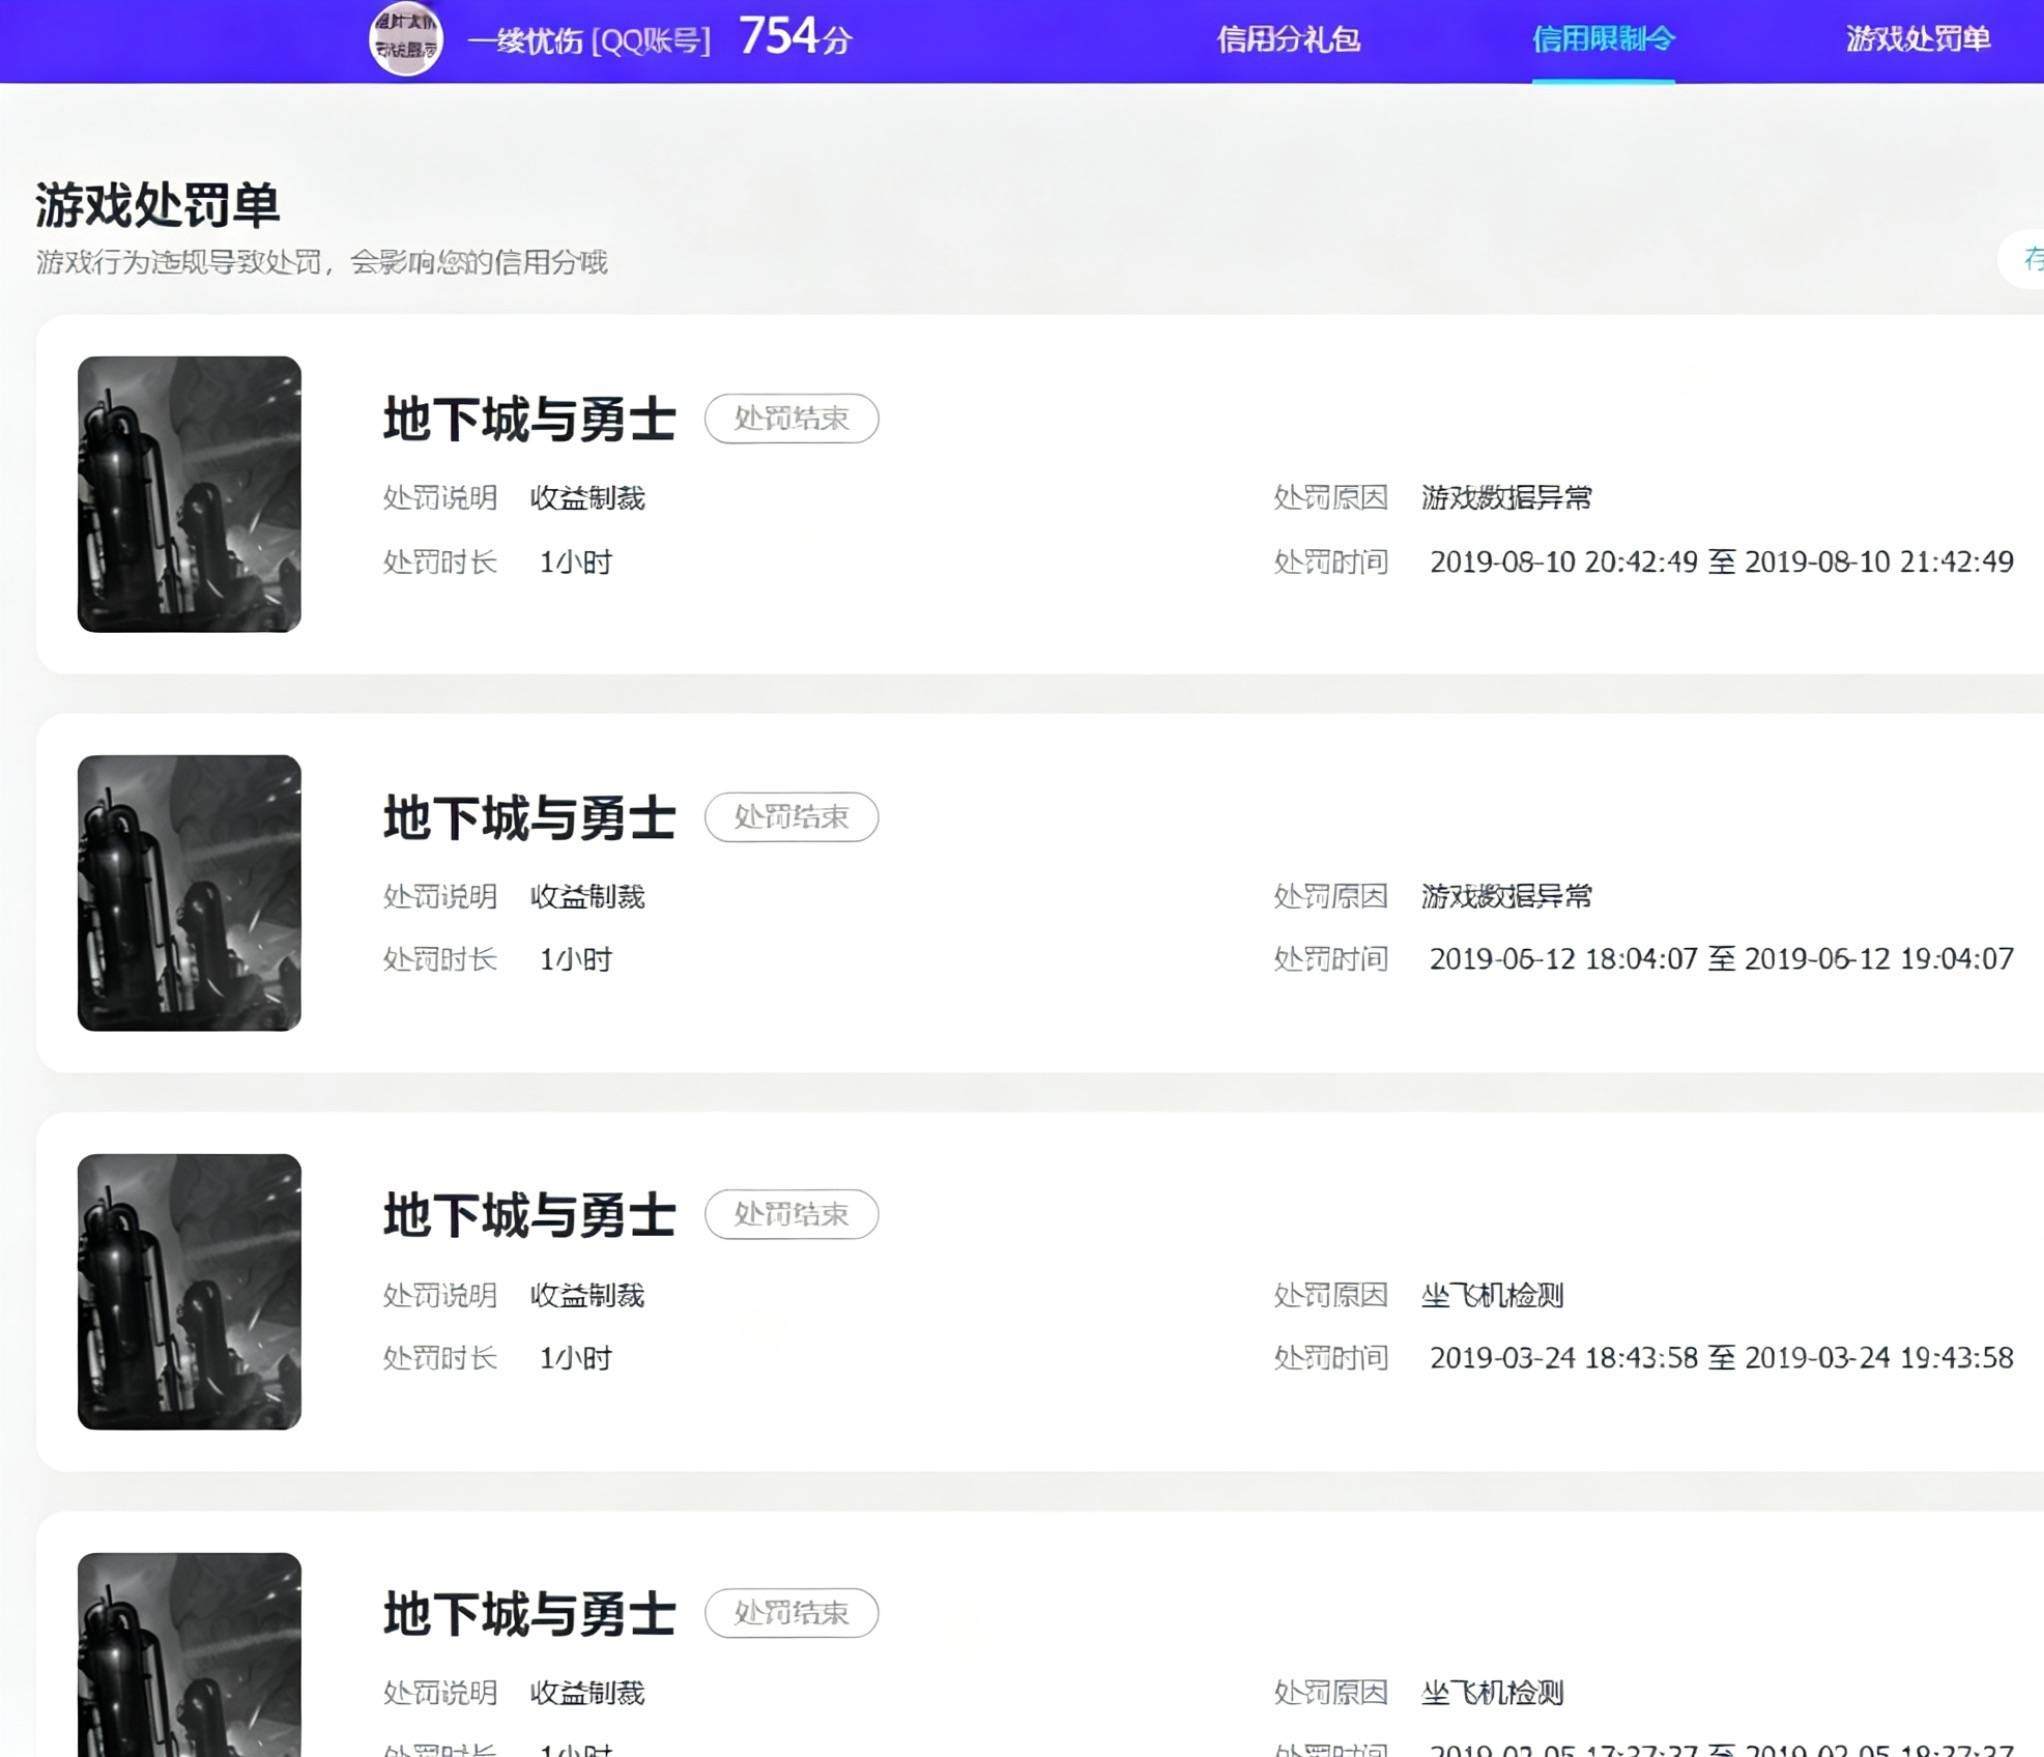Click 处罚时间 label in the 2019-06-12 card

(x=1331, y=959)
